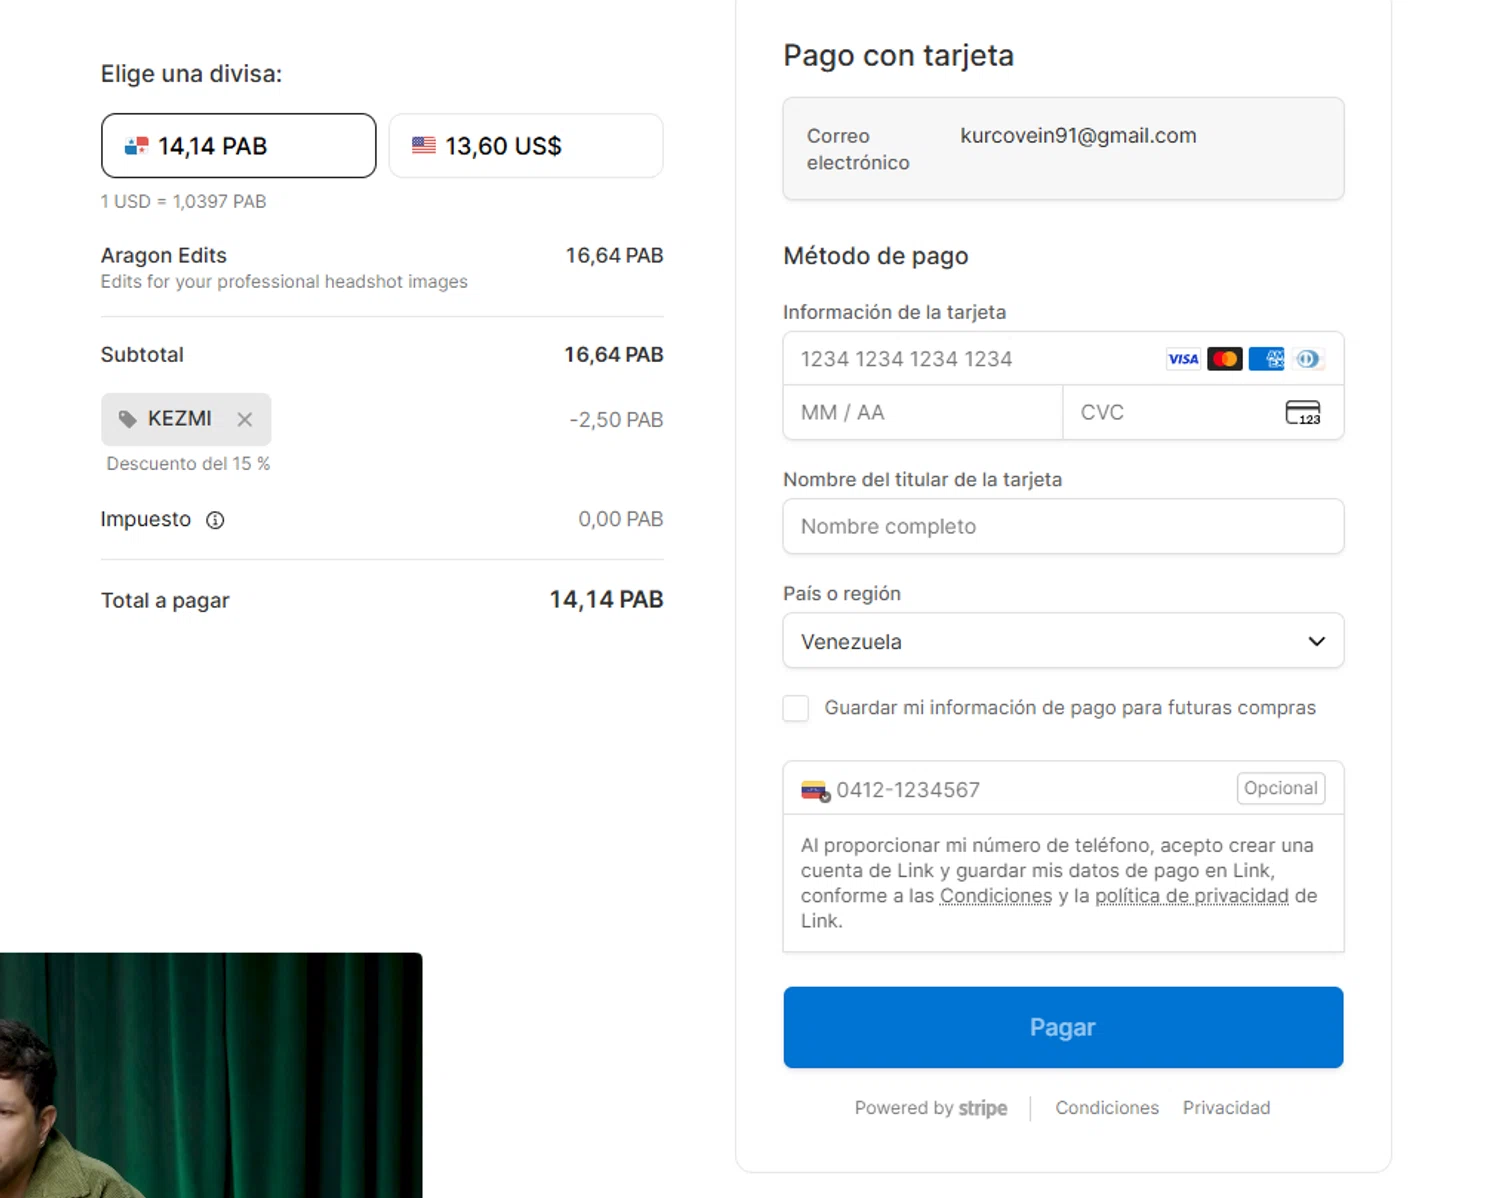Click the Pagar button

(x=1063, y=1027)
